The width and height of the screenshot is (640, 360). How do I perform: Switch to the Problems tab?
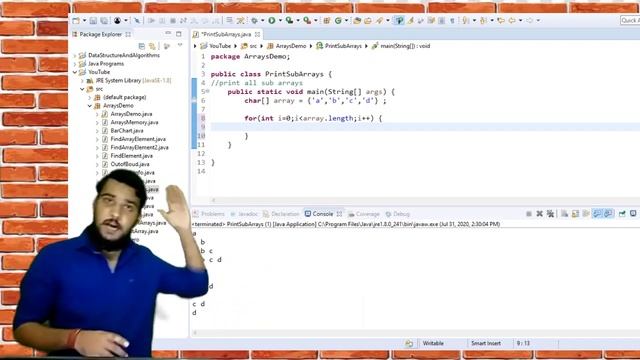[209, 214]
